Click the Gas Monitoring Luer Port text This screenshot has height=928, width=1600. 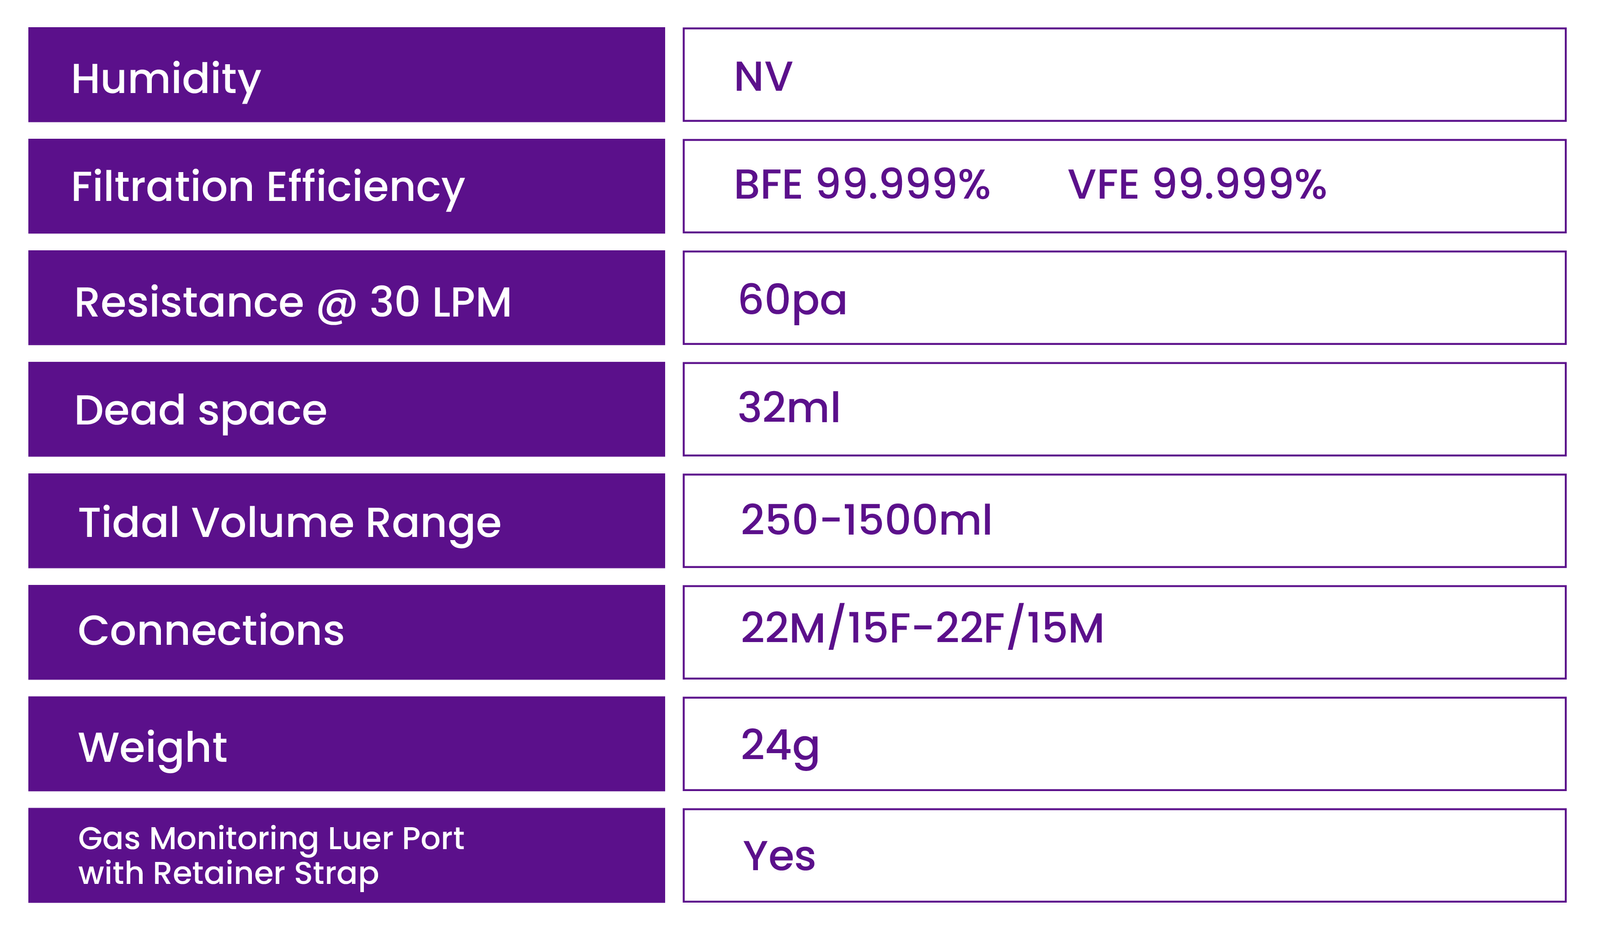271,838
